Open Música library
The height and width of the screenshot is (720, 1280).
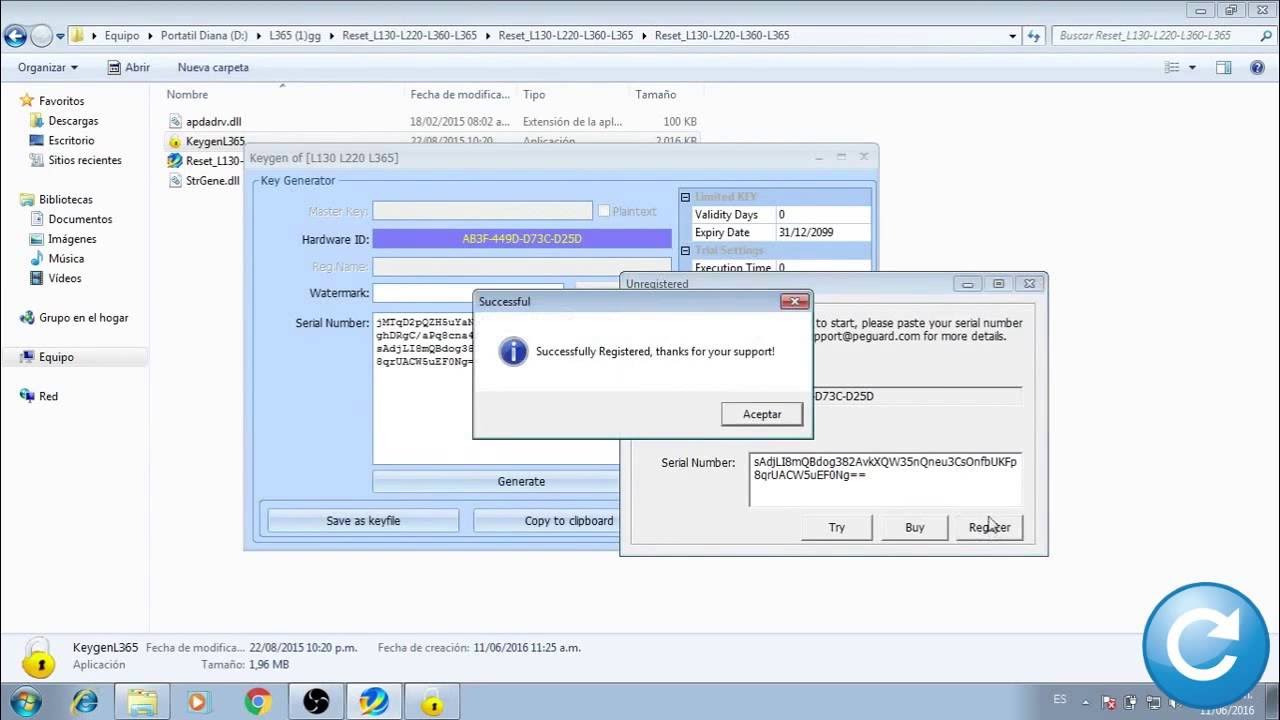[x=66, y=259]
